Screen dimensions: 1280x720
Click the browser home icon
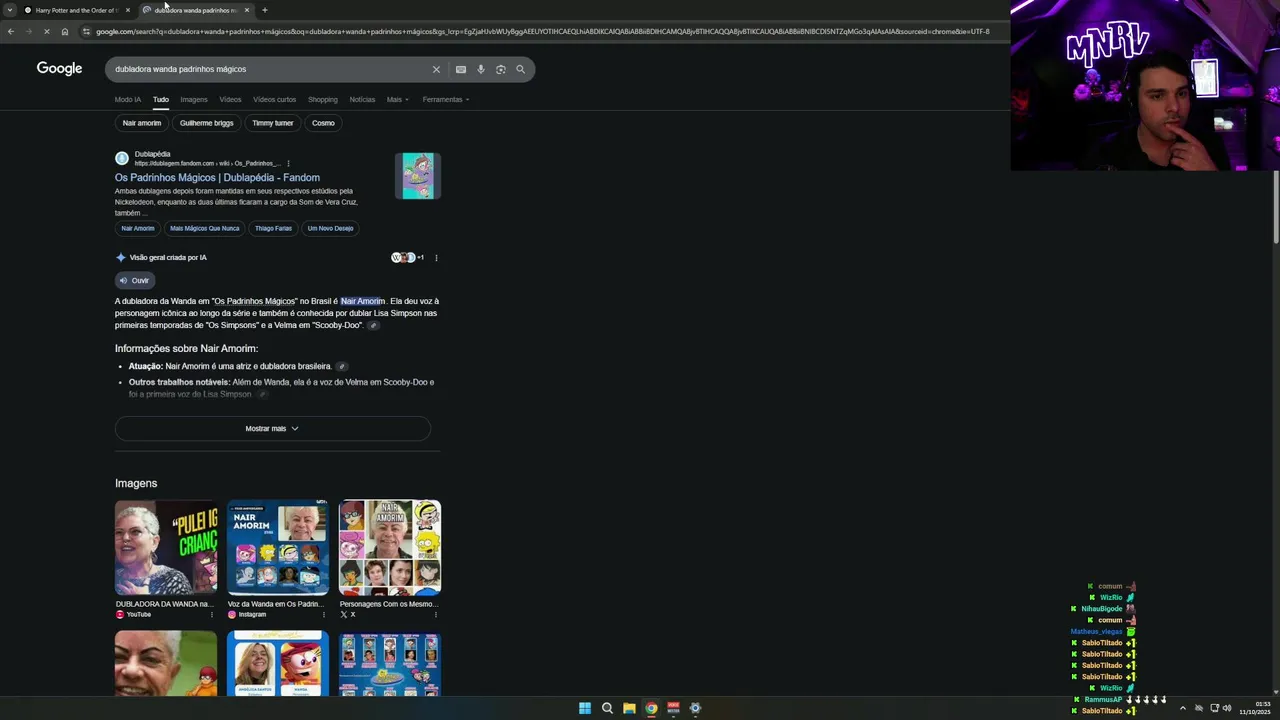65,31
